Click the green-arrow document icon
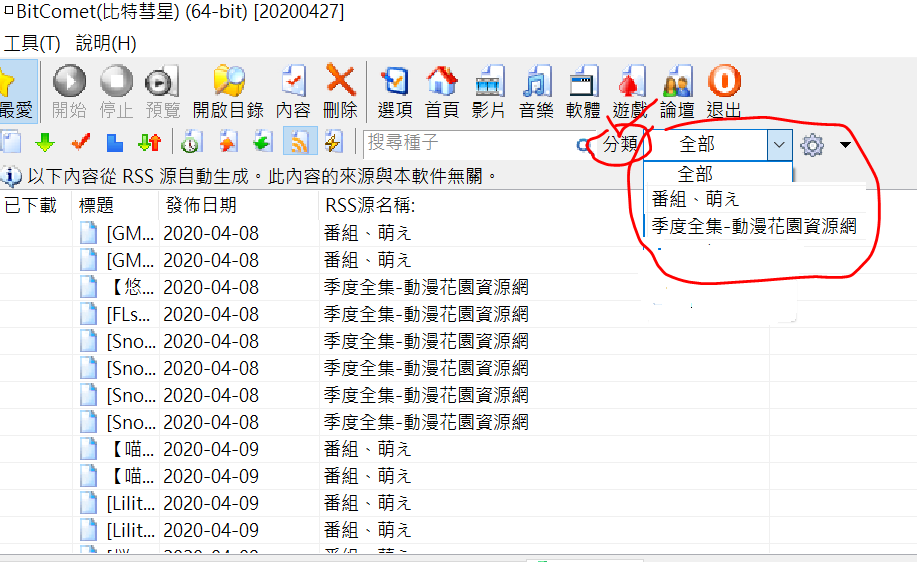Viewport: 917px width, 588px height. coord(263,142)
